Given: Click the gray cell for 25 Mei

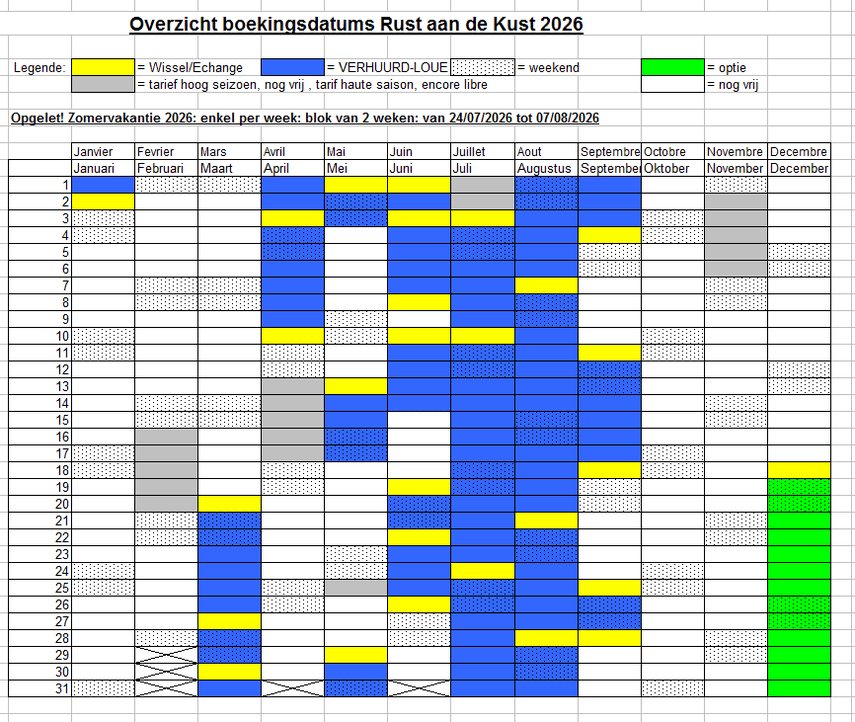Looking at the screenshot, I should [x=356, y=588].
